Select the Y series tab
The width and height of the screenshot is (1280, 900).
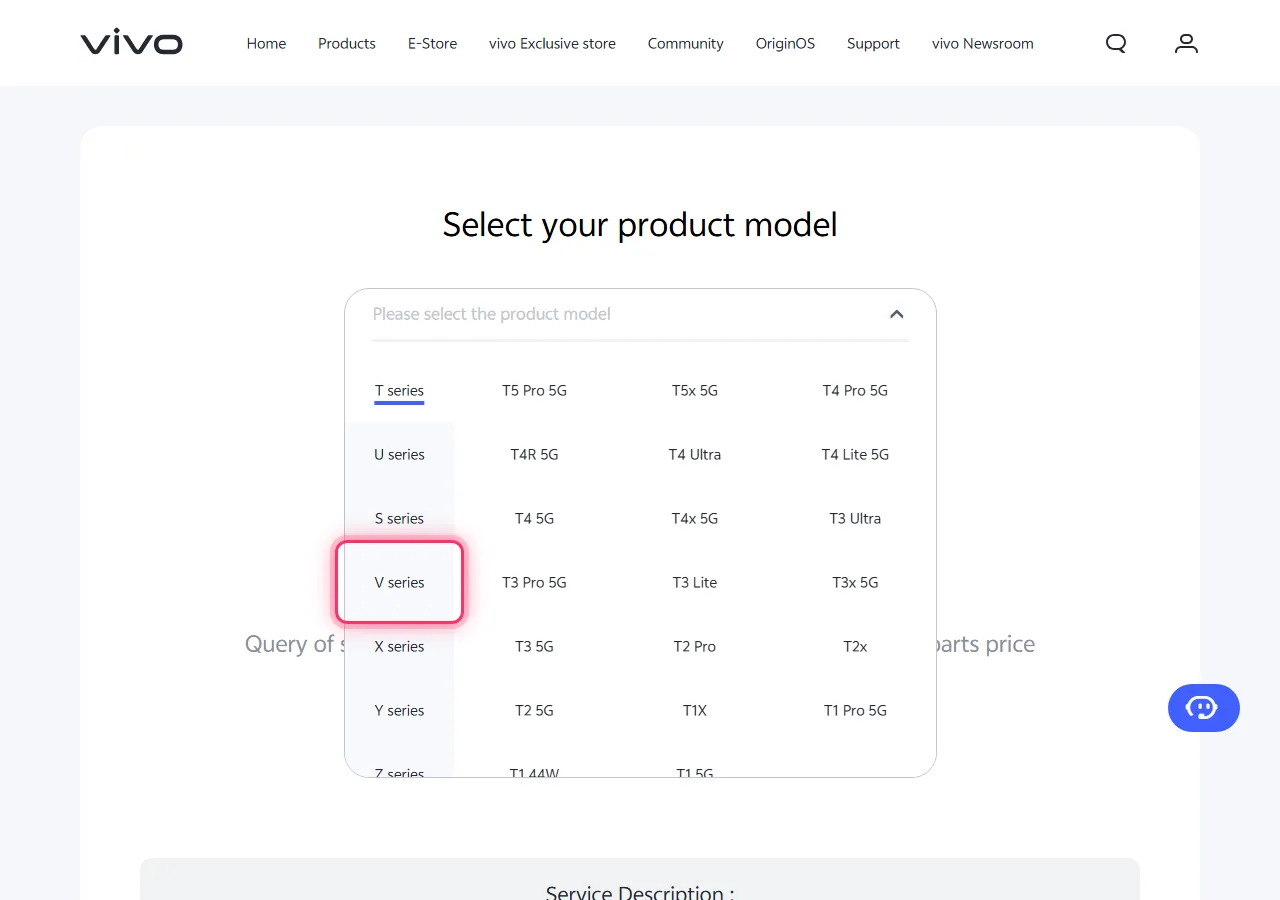click(399, 710)
